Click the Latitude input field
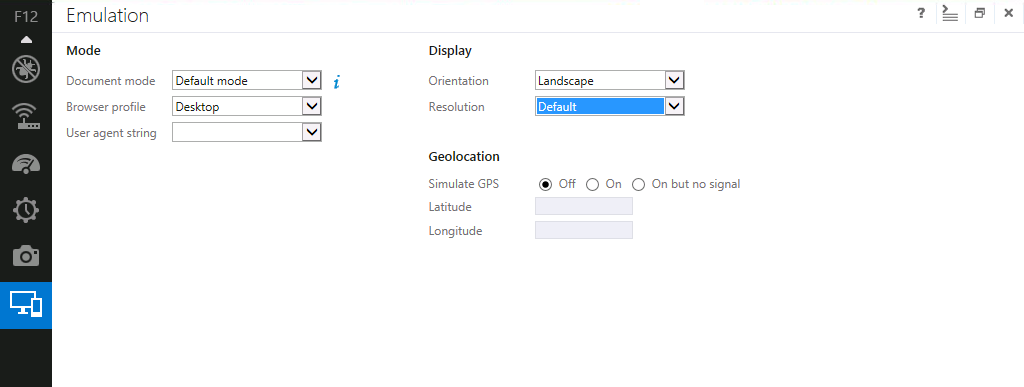1024x387 pixels. tap(584, 206)
